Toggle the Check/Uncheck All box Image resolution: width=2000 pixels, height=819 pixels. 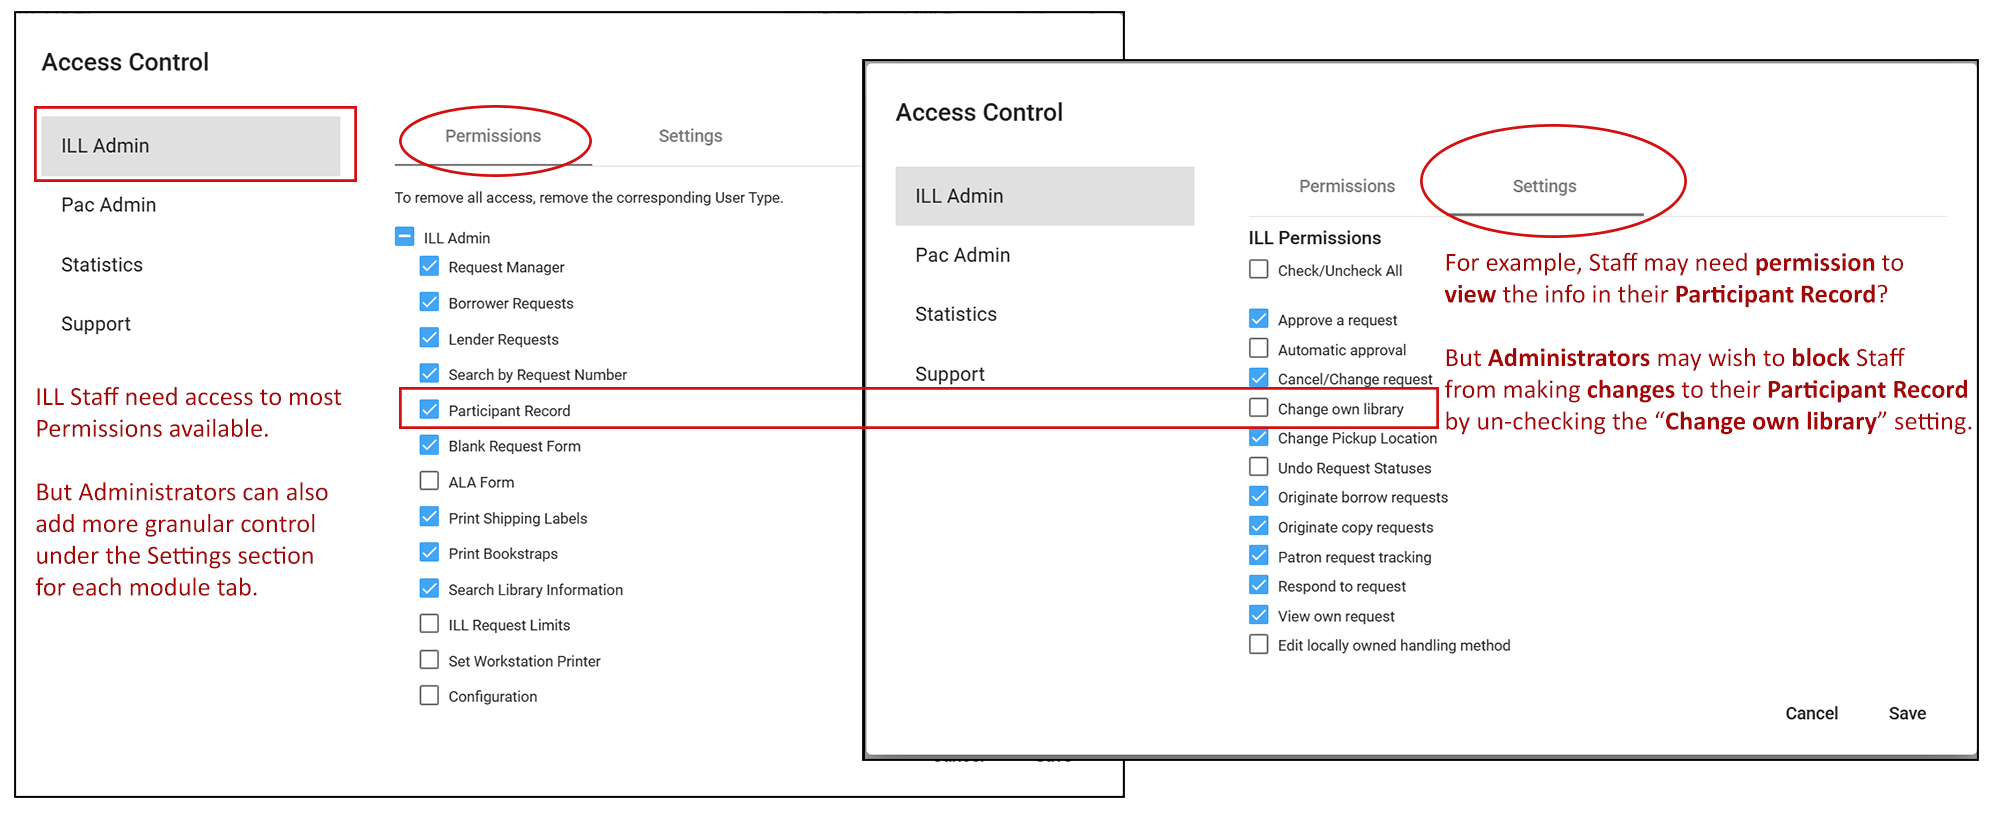click(x=1259, y=270)
